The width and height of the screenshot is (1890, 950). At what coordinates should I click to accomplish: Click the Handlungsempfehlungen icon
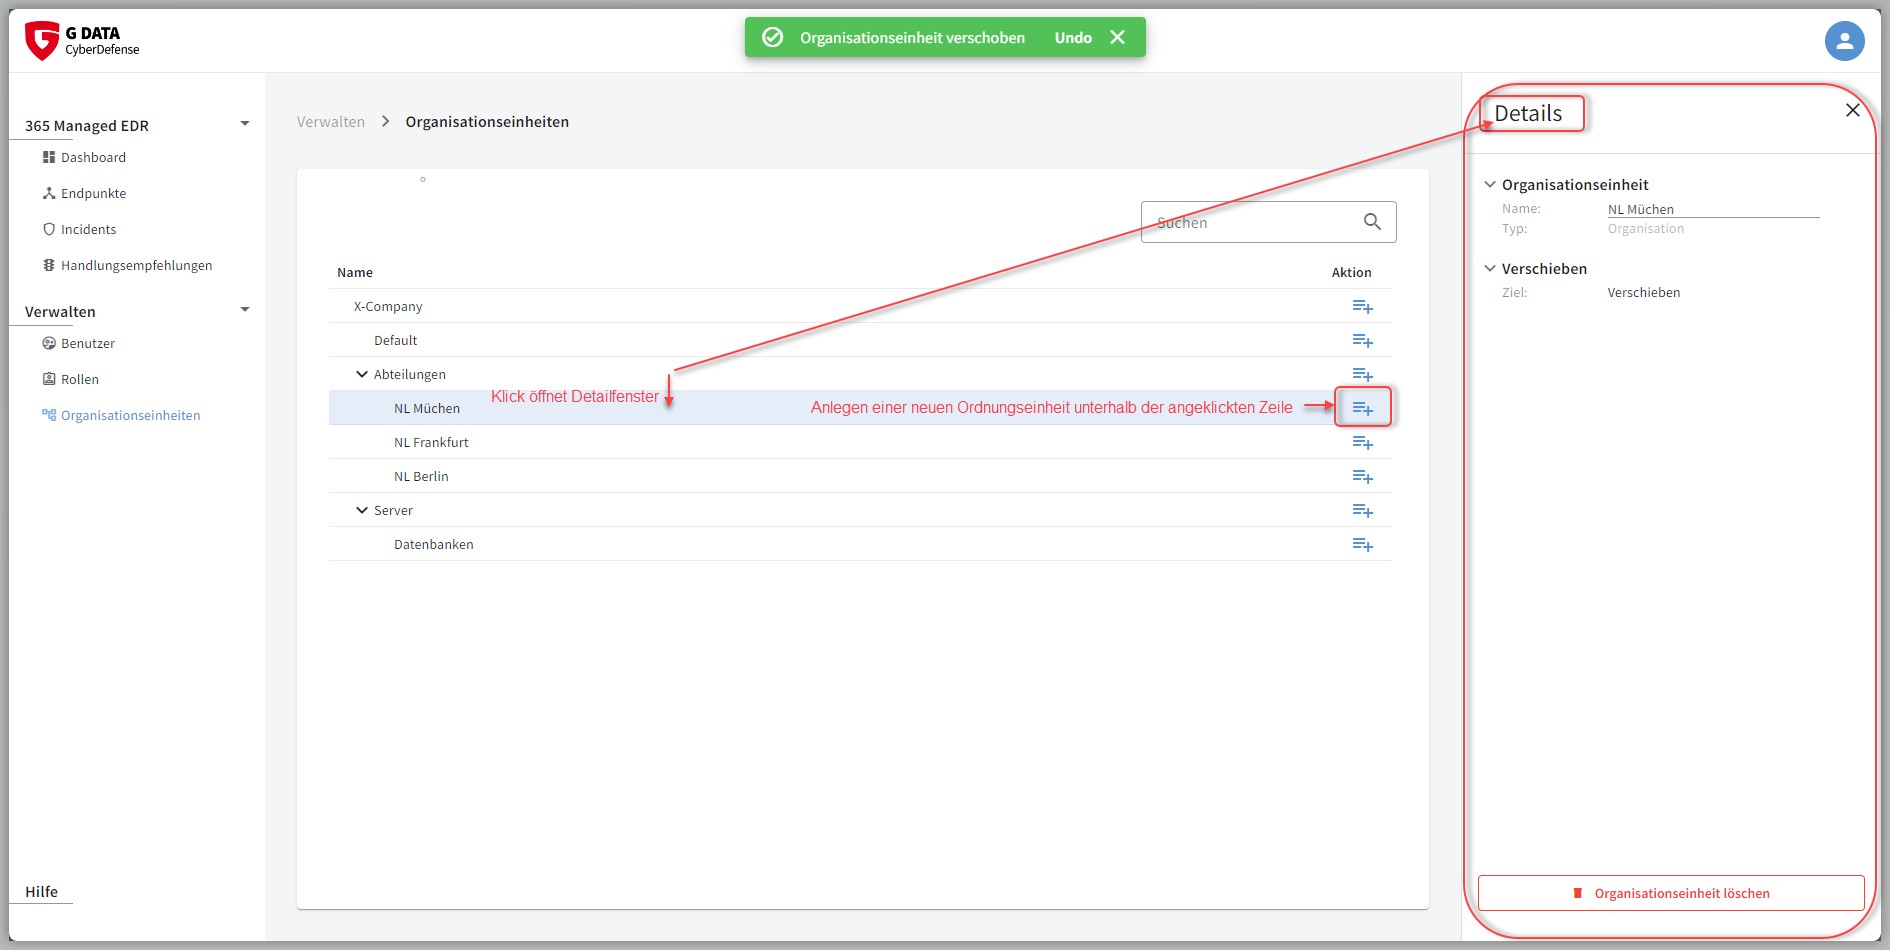[x=48, y=265]
